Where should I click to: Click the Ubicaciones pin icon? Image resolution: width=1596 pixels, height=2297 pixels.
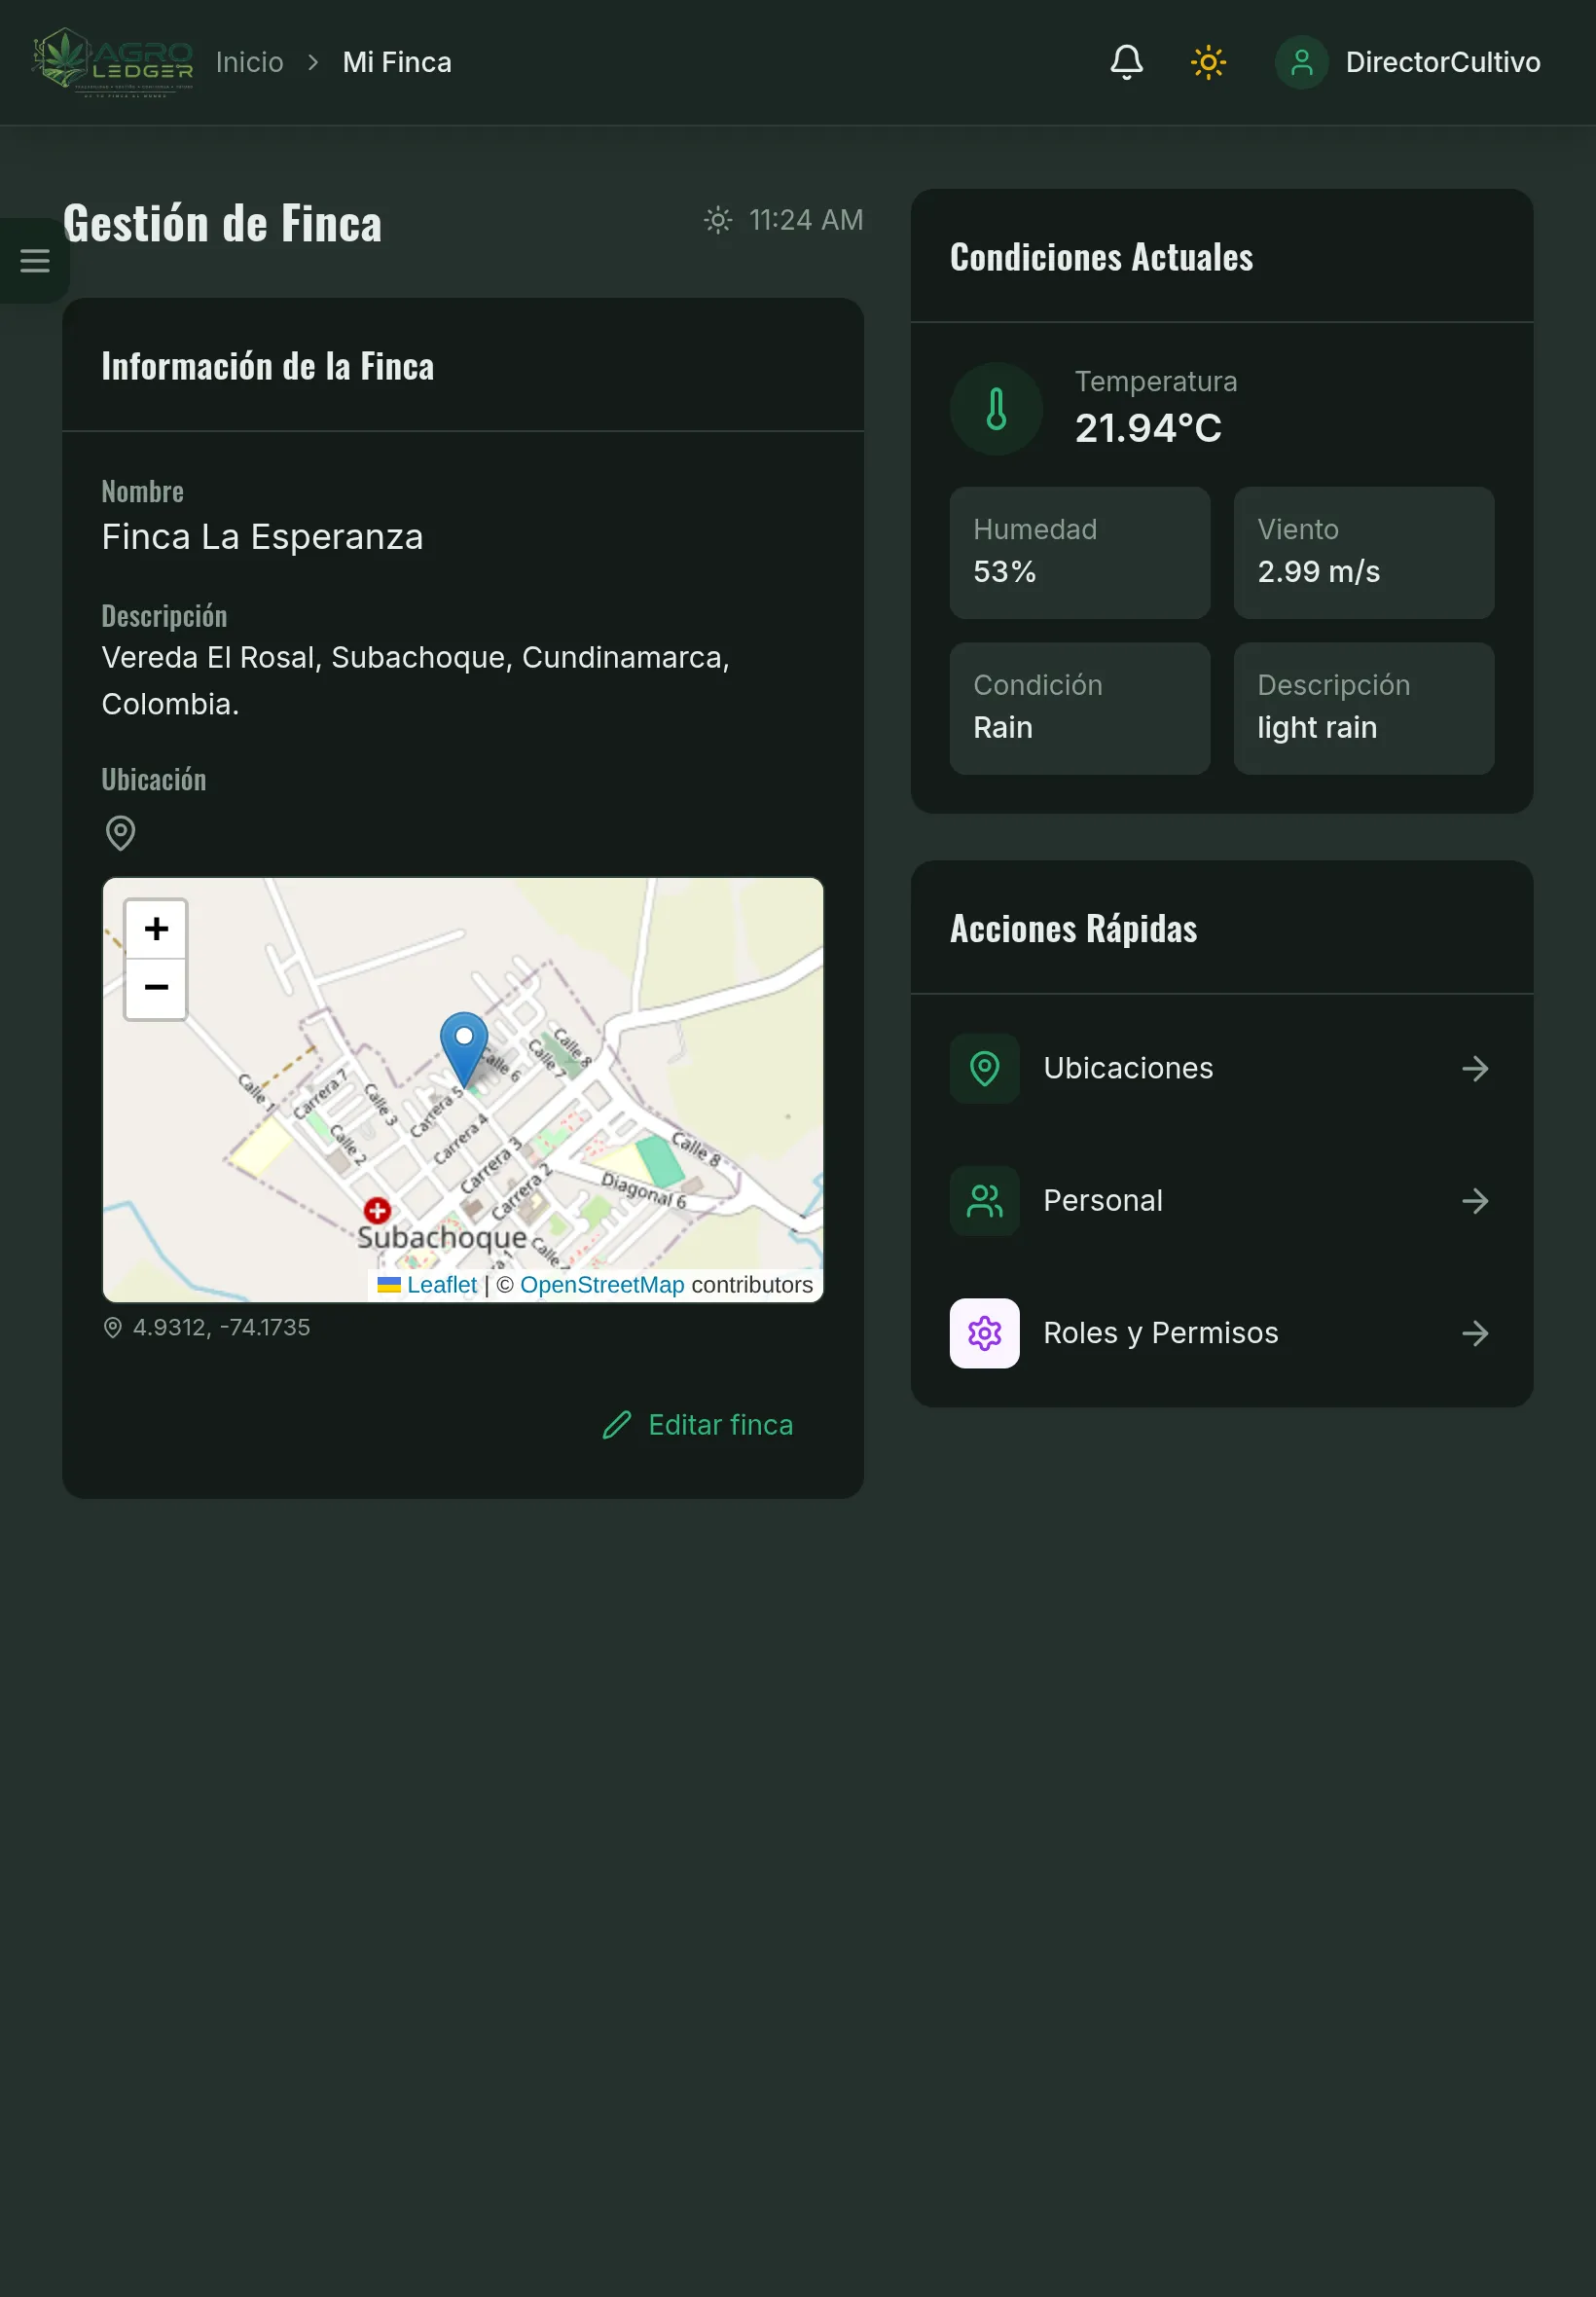click(985, 1069)
